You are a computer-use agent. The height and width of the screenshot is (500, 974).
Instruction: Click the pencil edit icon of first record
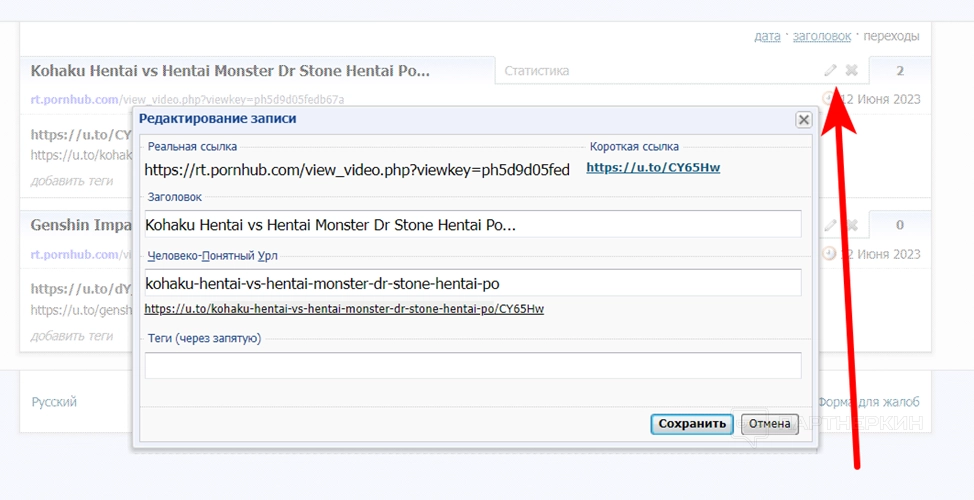click(830, 70)
